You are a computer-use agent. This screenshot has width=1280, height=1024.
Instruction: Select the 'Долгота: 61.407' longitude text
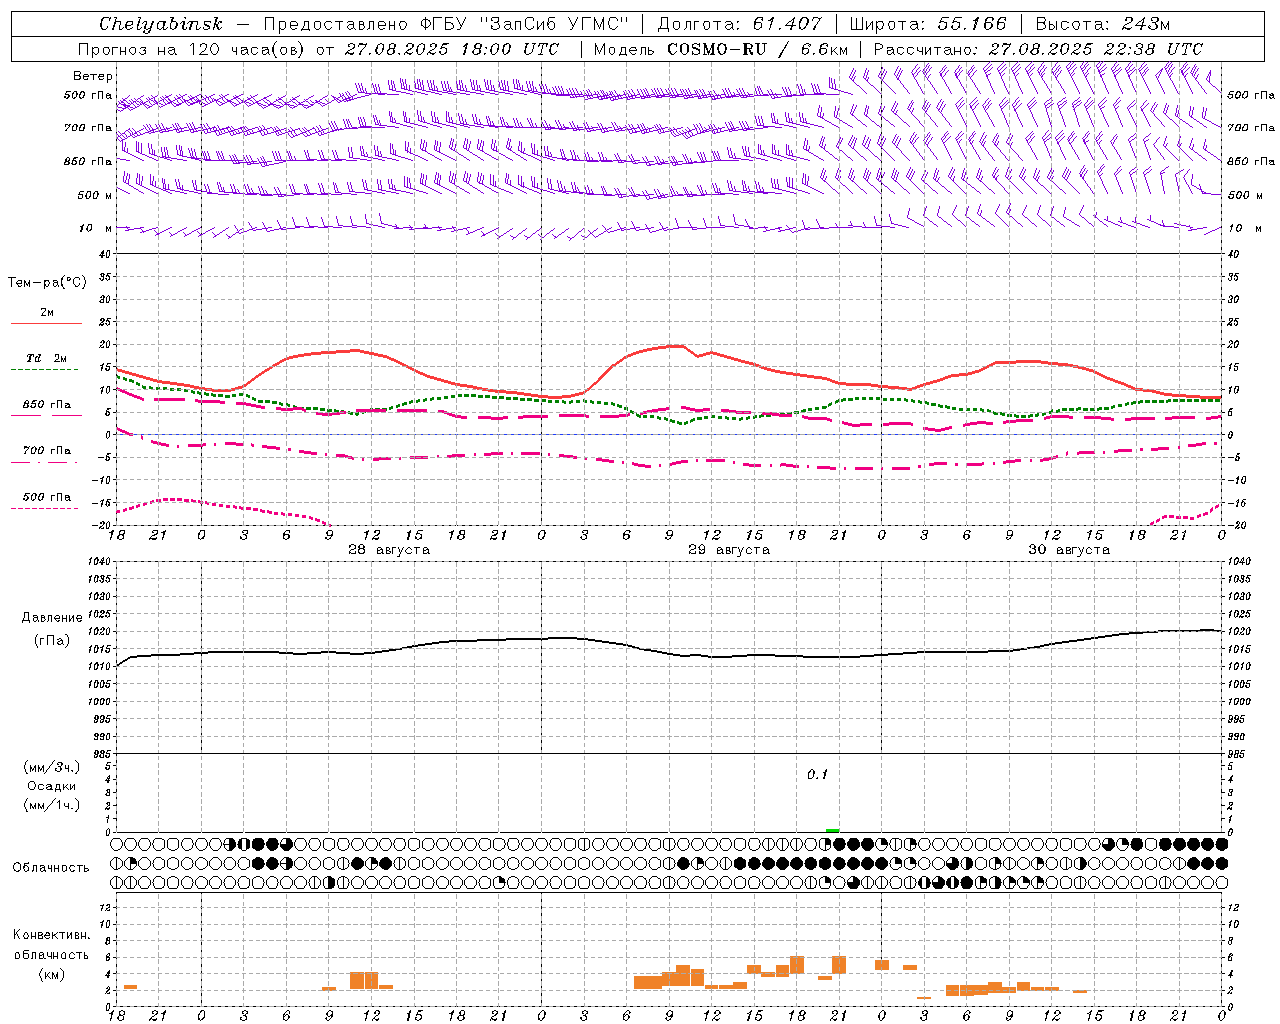pyautogui.click(x=739, y=24)
